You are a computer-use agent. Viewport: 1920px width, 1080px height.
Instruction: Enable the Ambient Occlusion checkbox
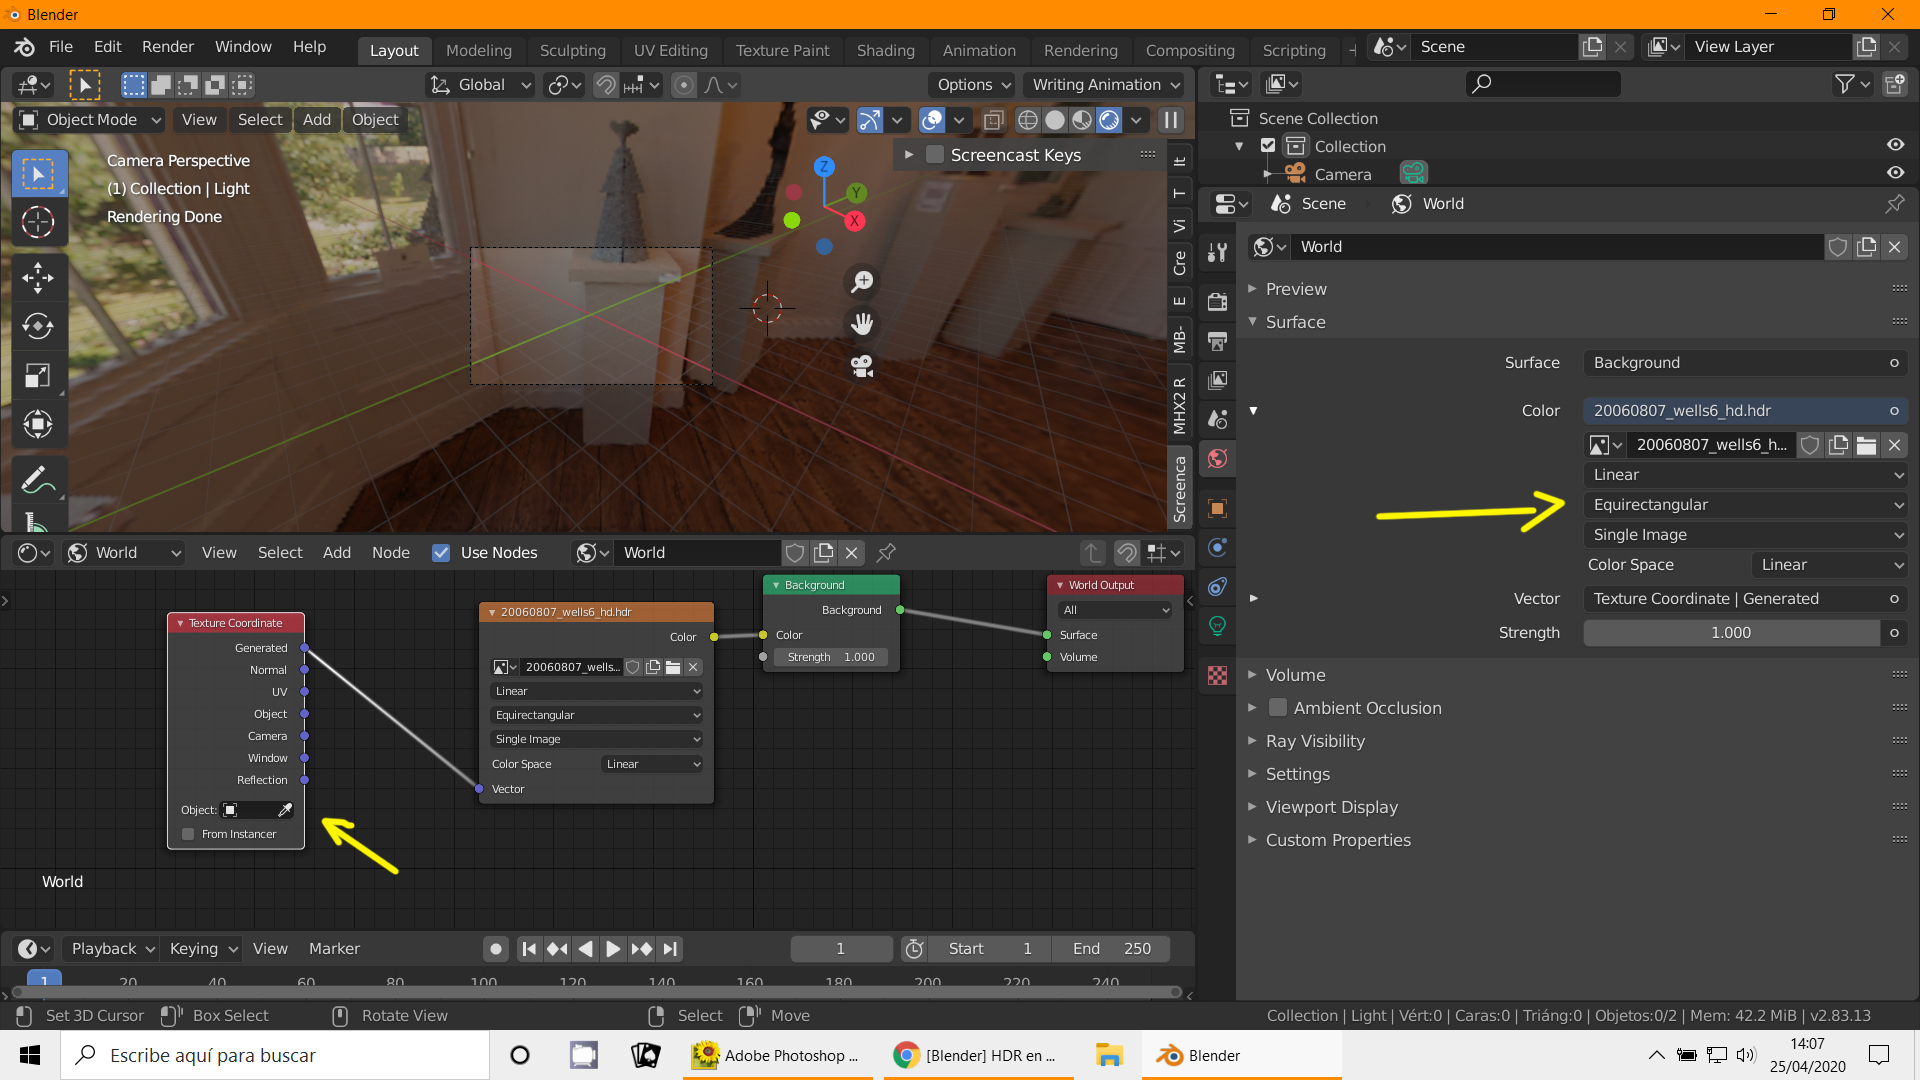tap(1277, 708)
